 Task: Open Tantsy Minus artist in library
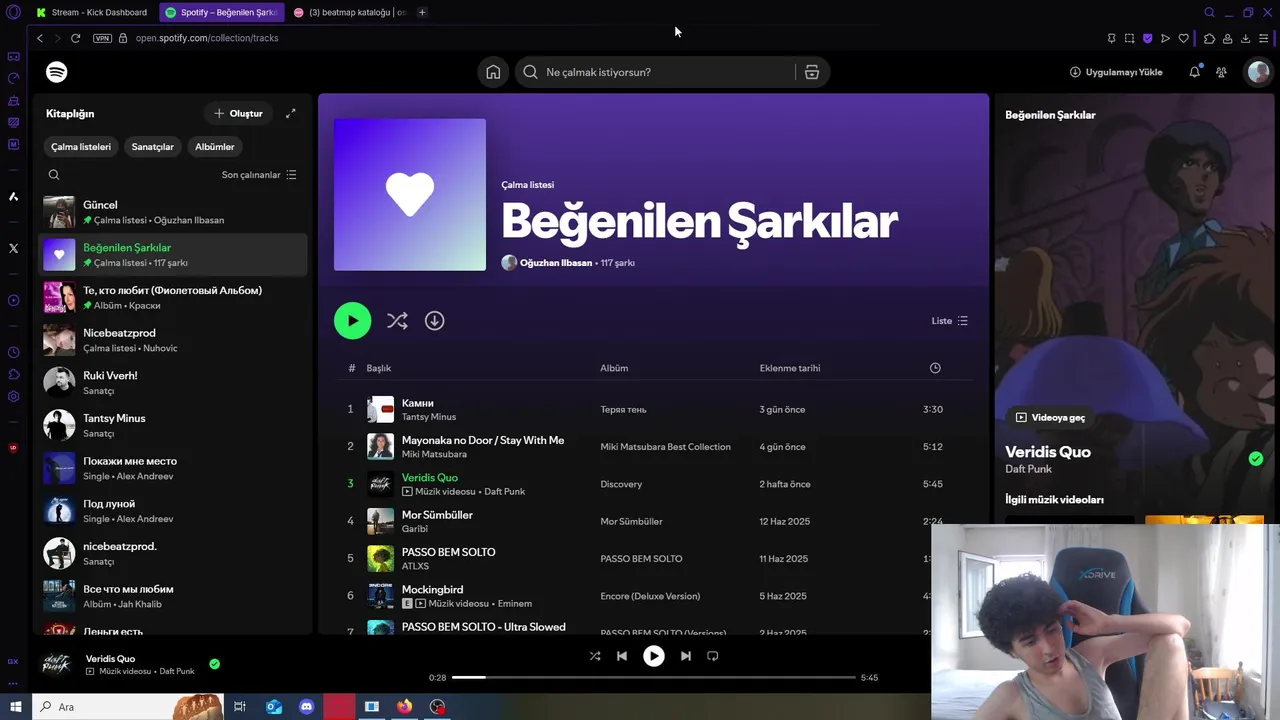point(173,425)
